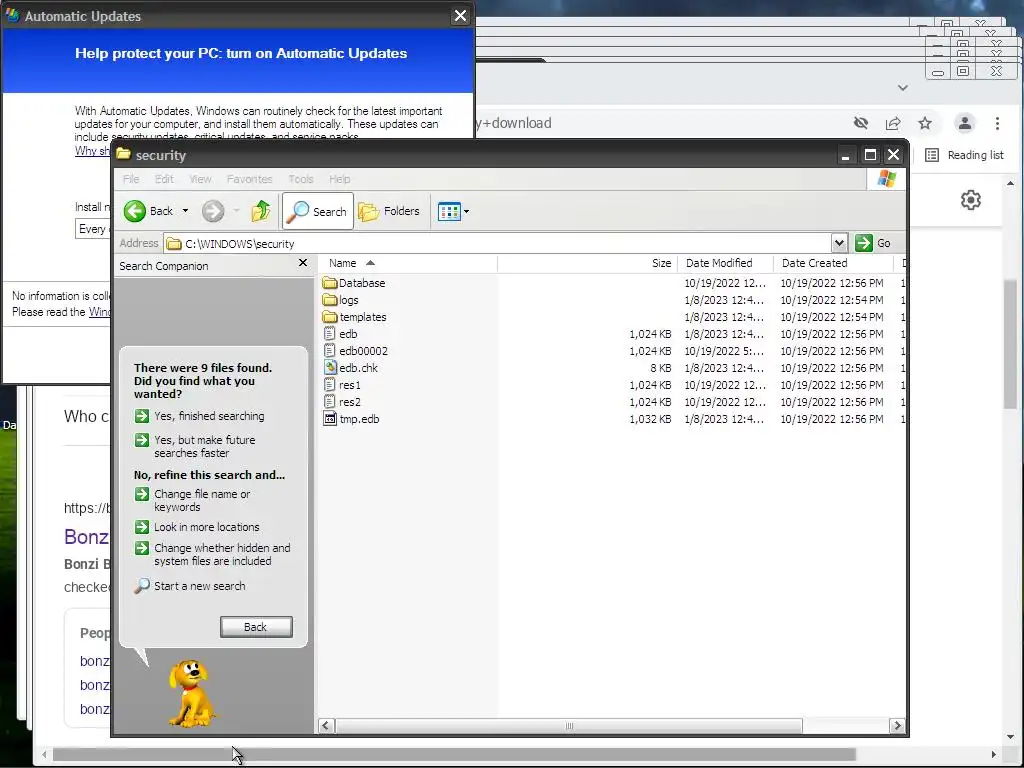Click the 1,032 KB size of tmp.edb
The image size is (1024, 768).
click(650, 419)
